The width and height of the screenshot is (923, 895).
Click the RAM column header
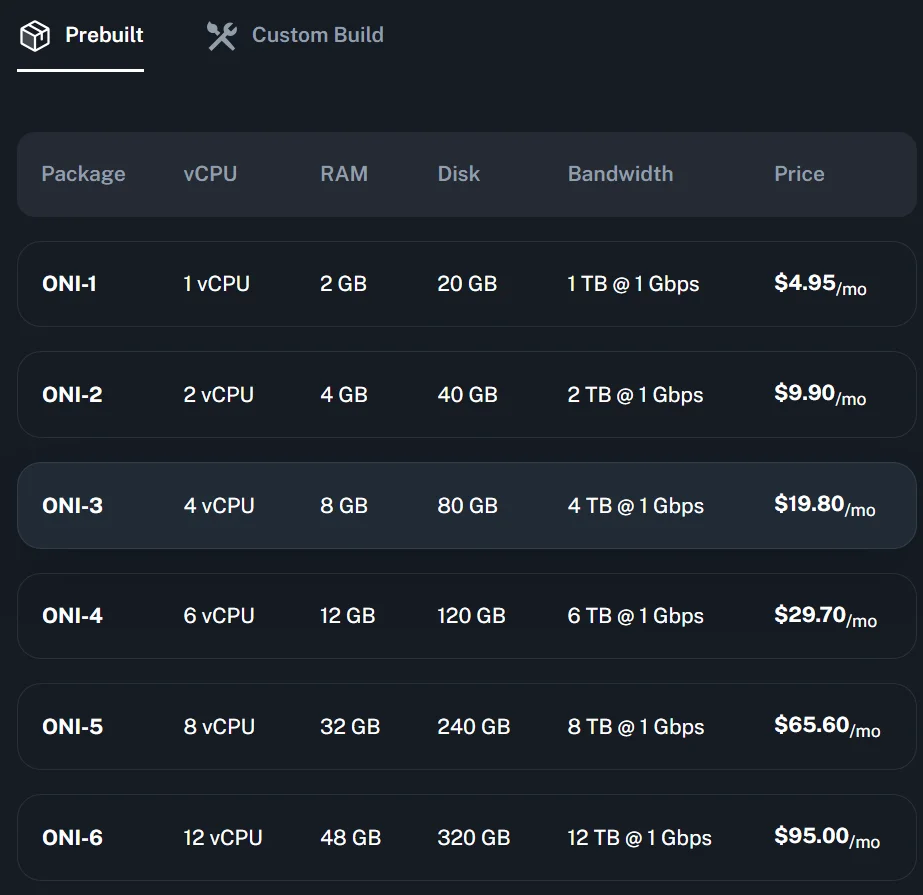tap(344, 173)
